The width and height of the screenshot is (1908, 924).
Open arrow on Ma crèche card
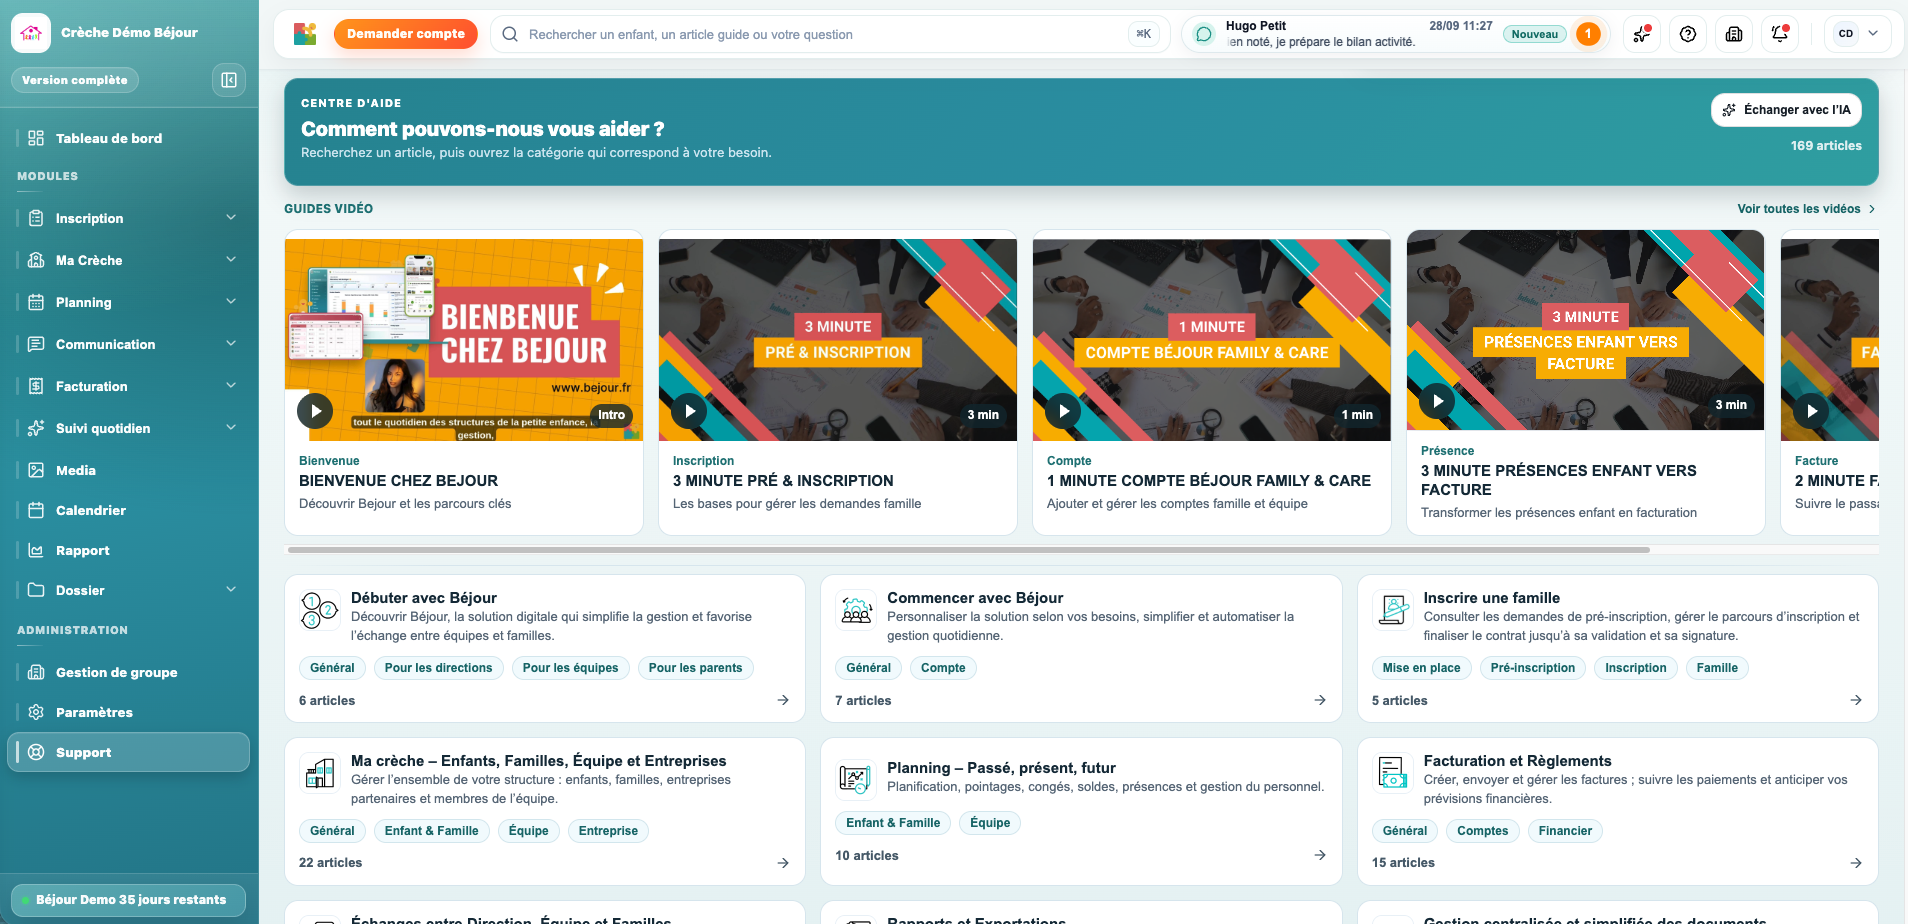[x=783, y=862]
